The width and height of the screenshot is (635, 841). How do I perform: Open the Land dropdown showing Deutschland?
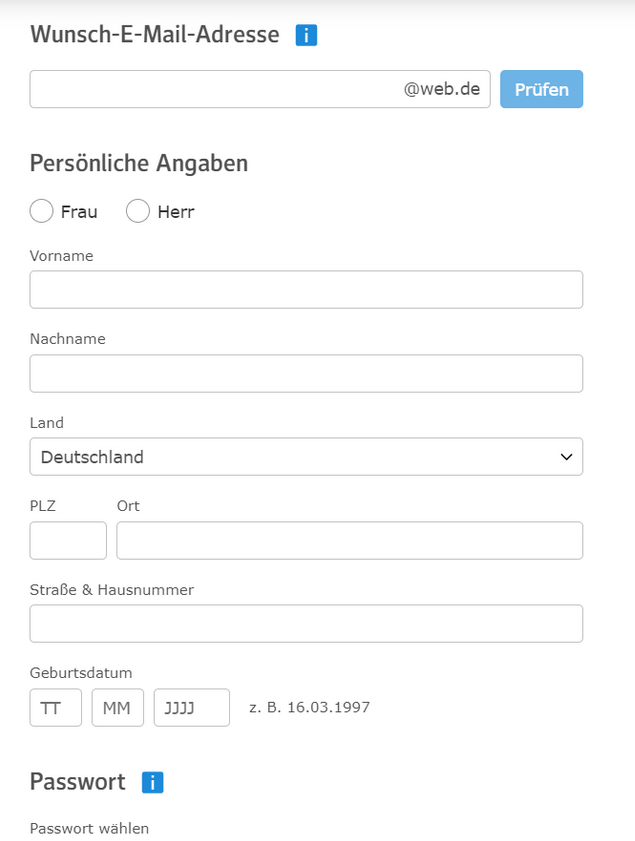point(306,457)
